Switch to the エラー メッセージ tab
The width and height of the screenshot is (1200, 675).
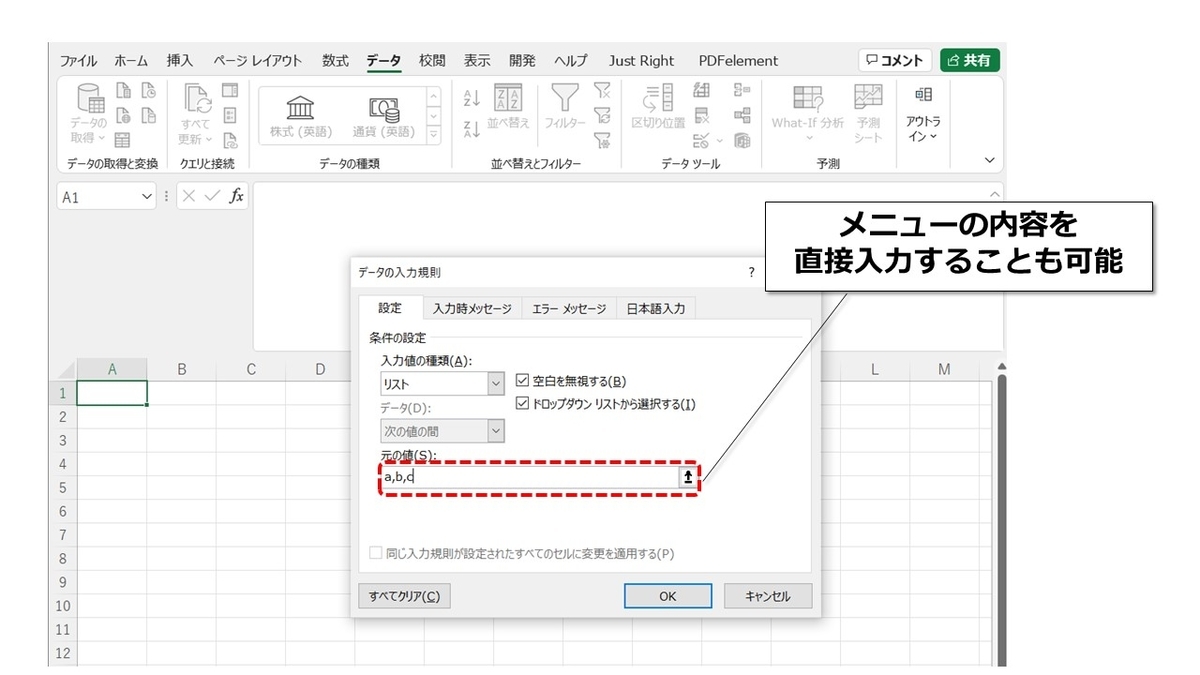pyautogui.click(x=568, y=308)
